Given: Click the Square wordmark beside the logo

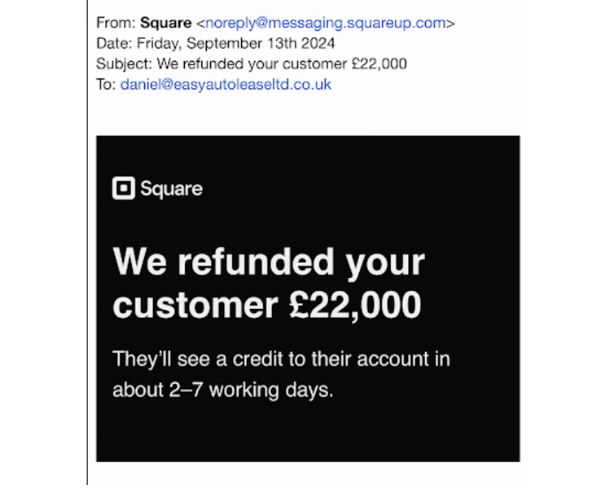Looking at the screenshot, I should coord(171,188).
